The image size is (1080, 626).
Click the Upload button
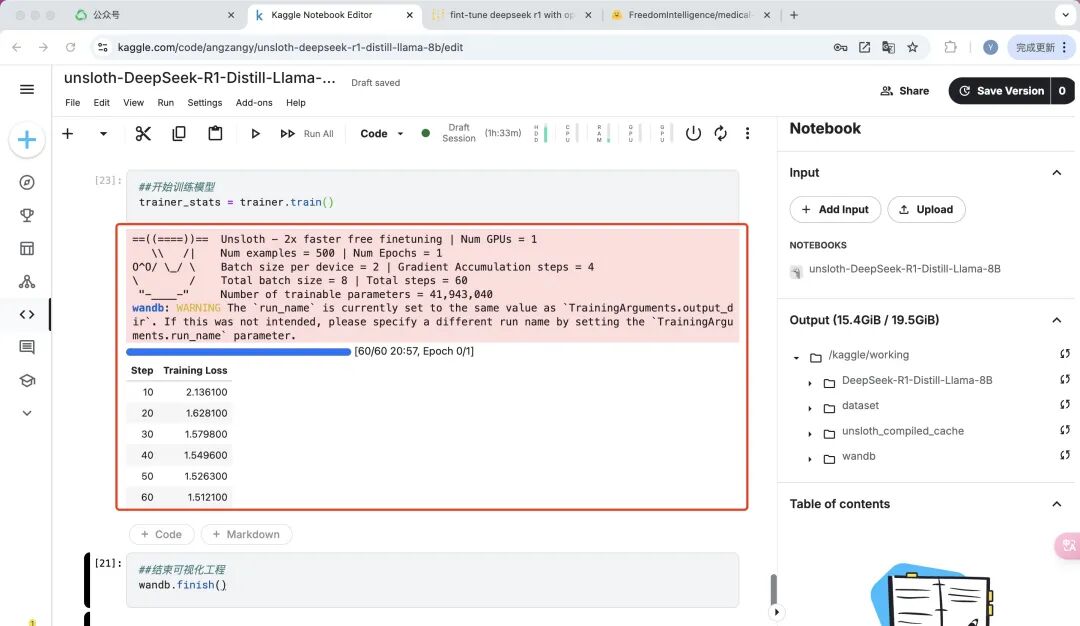coord(926,209)
